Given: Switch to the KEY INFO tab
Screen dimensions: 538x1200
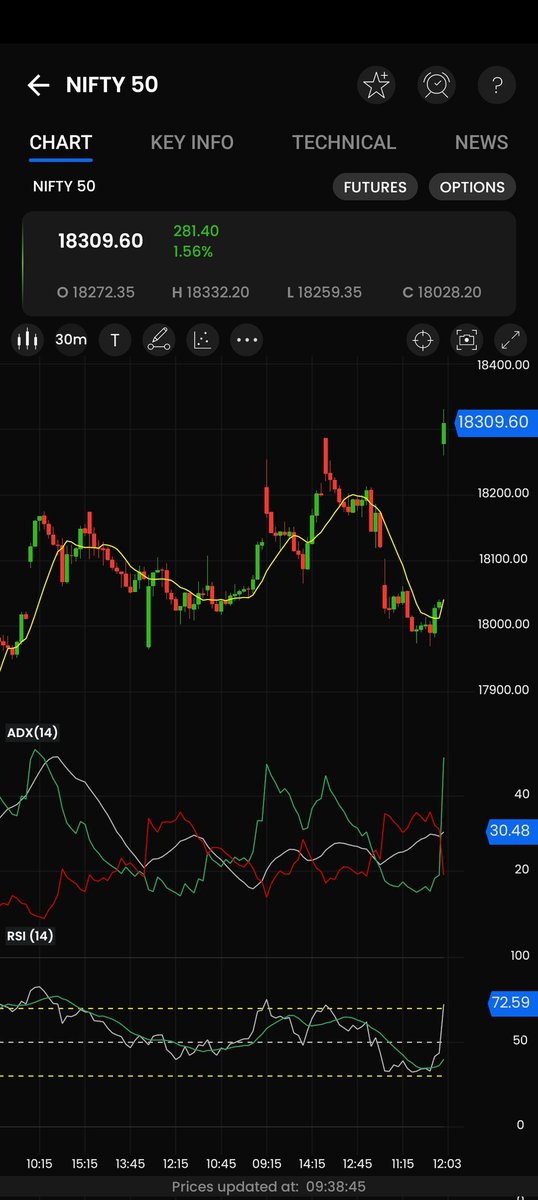Looking at the screenshot, I should pos(192,143).
